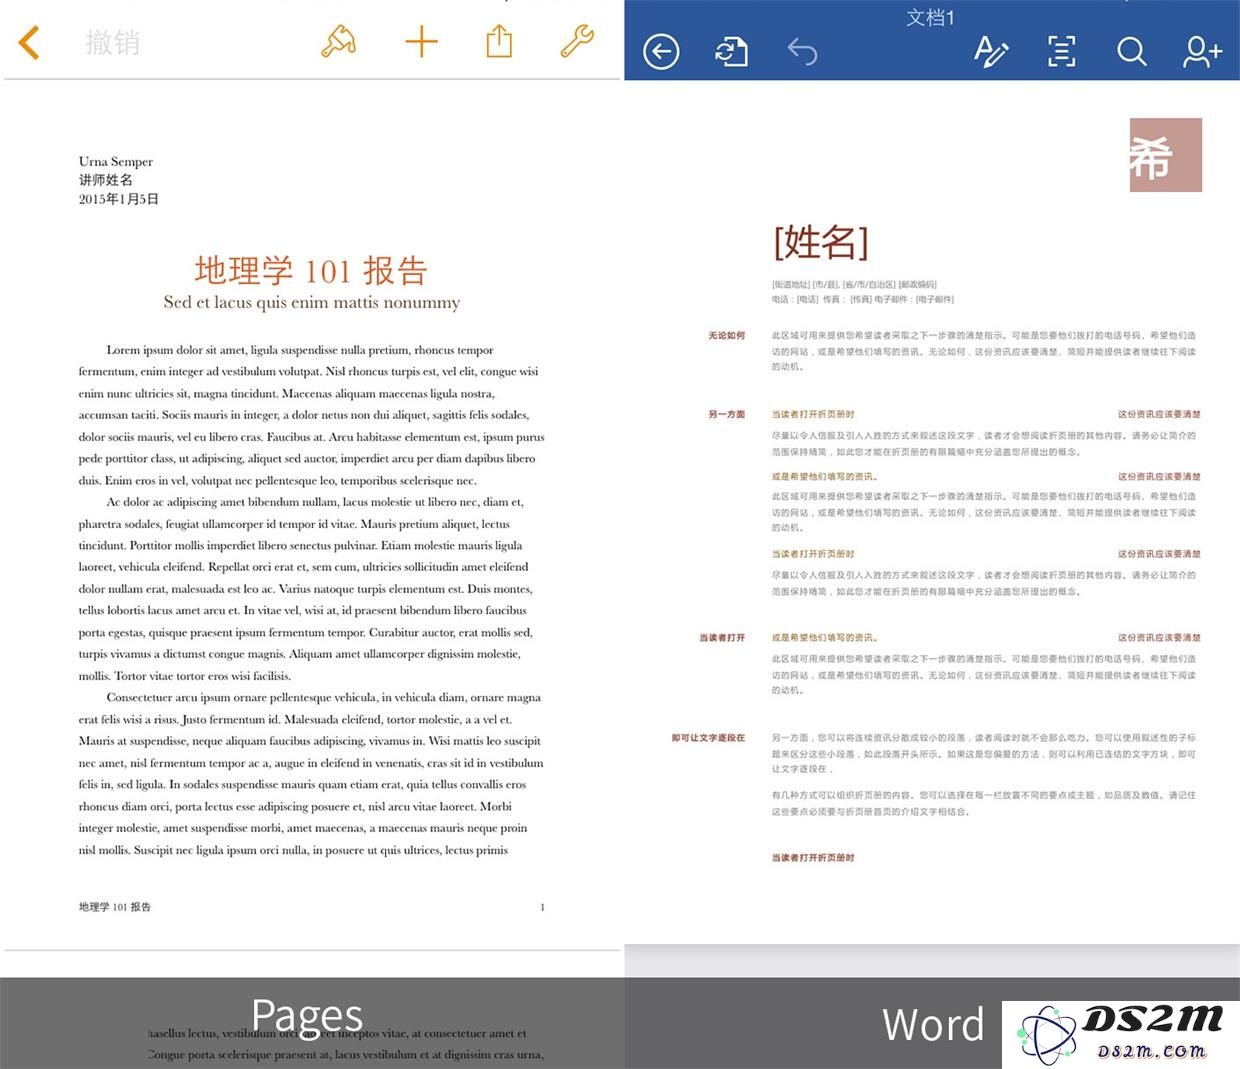Screen dimensions: 1240x1069
Task: Open the wrench tools icon in Pages
Action: [x=577, y=41]
